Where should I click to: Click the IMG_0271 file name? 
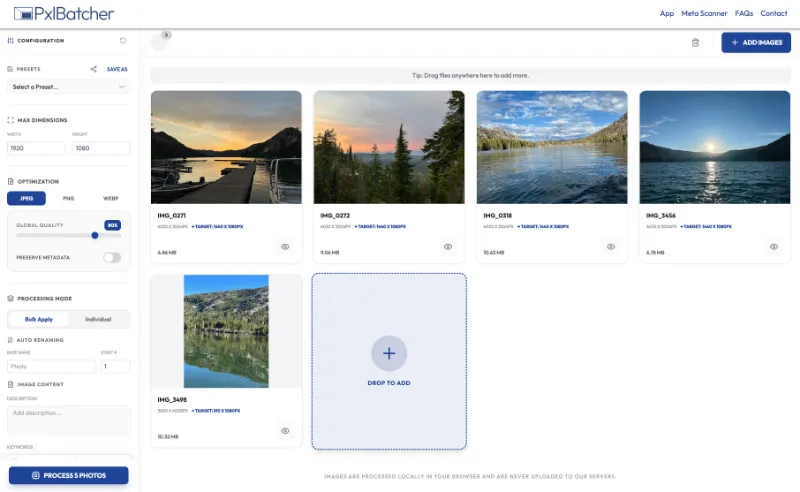coord(171,215)
